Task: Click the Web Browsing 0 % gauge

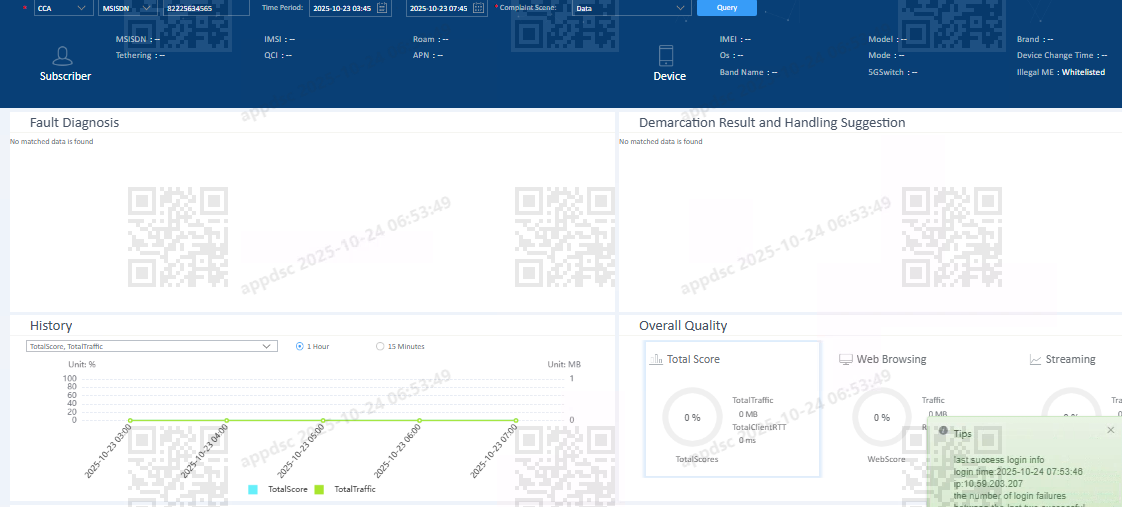Action: 882,418
